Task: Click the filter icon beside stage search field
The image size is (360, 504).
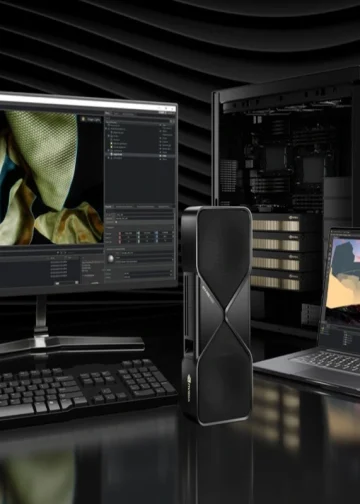Action: click(171, 121)
